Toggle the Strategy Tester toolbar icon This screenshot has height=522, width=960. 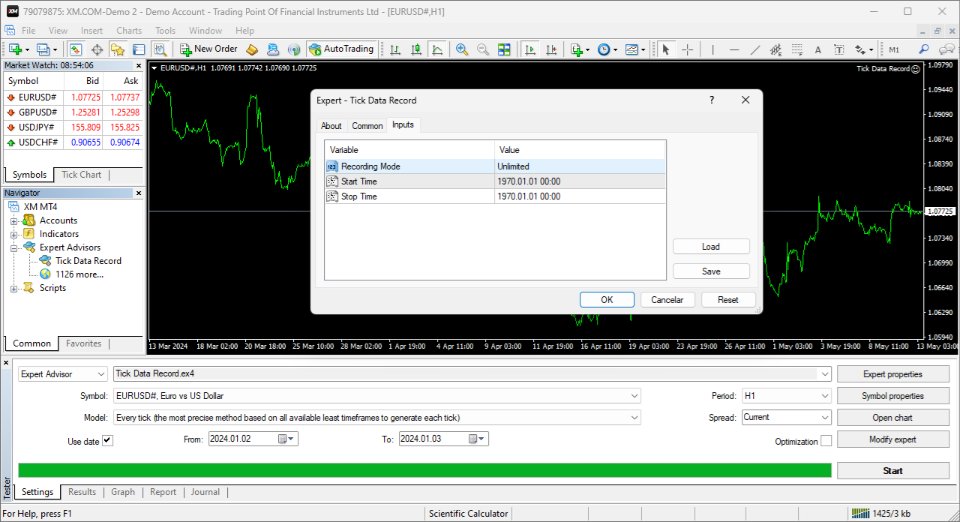(160, 50)
